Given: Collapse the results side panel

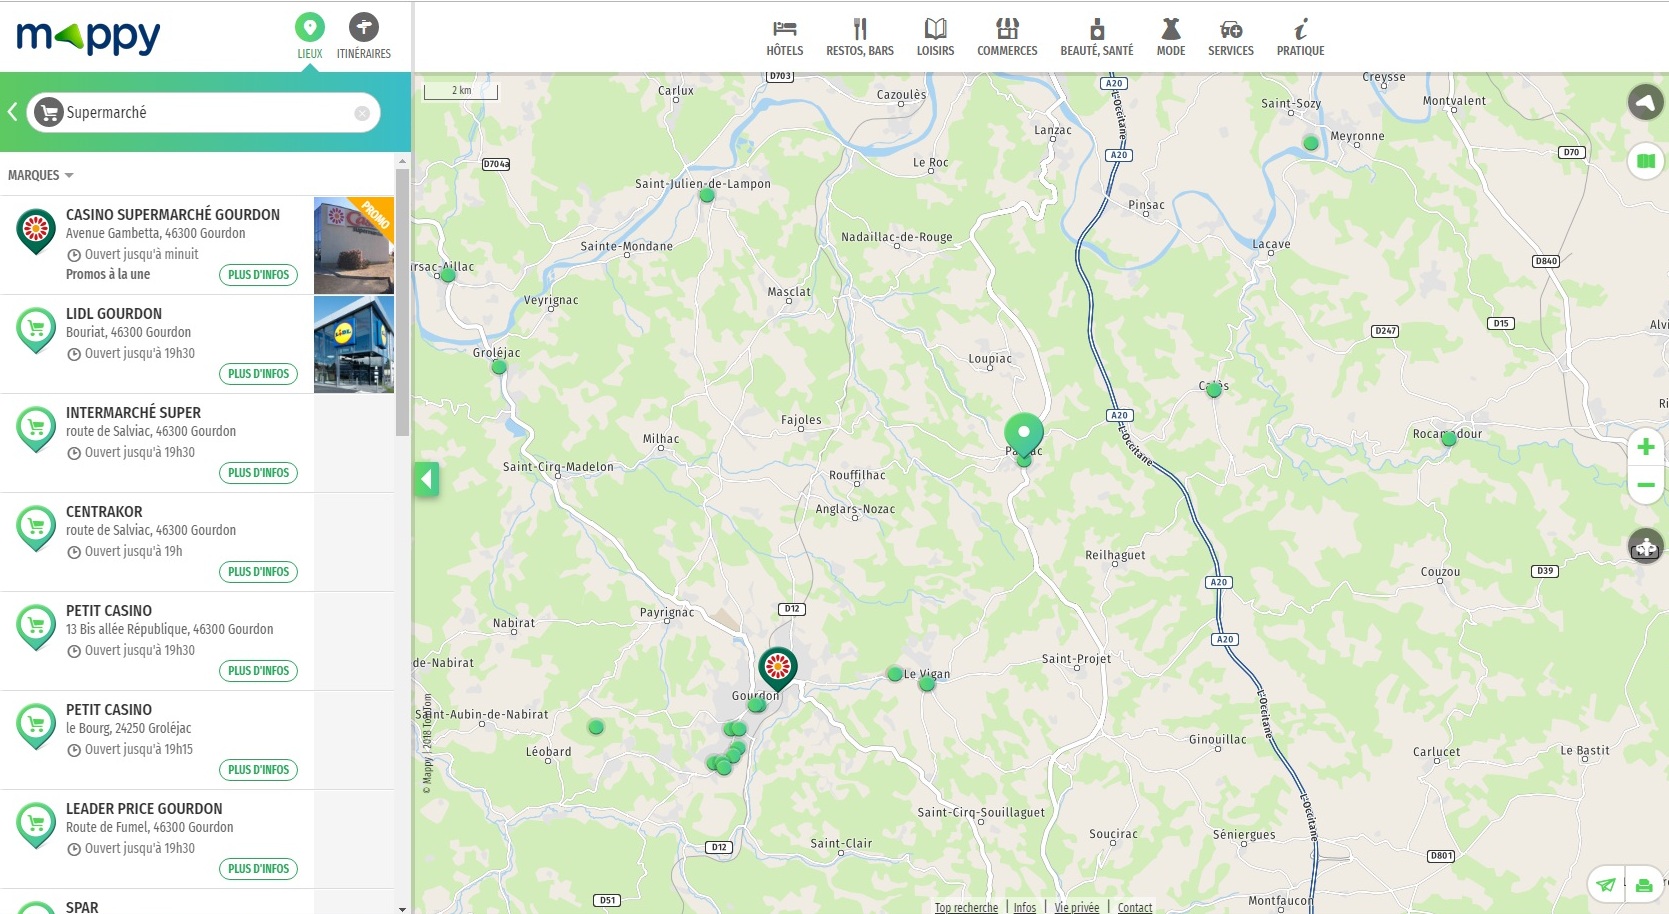Looking at the screenshot, I should 427,479.
